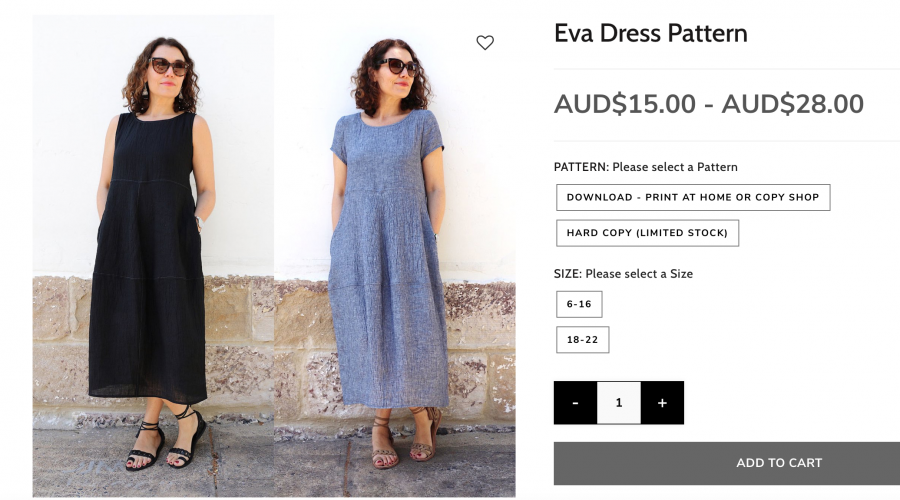Open the black sleeveless dress photo
The height and width of the screenshot is (500, 900).
click(x=153, y=256)
